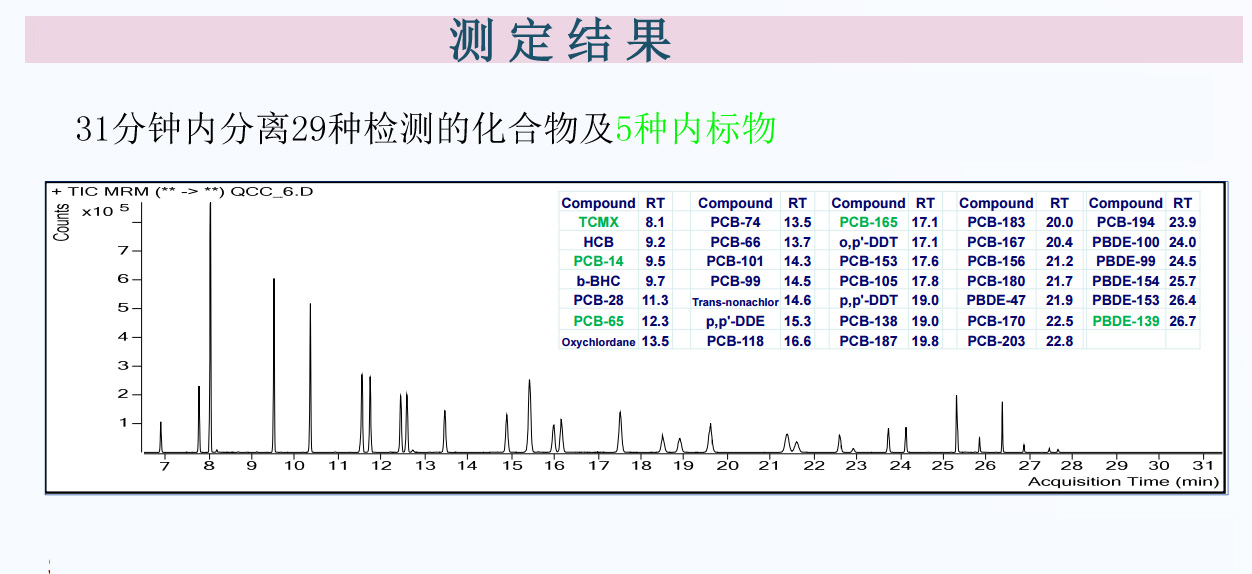Click the PBDE-47 compound cell
1252x574 pixels.
pyautogui.click(x=996, y=301)
